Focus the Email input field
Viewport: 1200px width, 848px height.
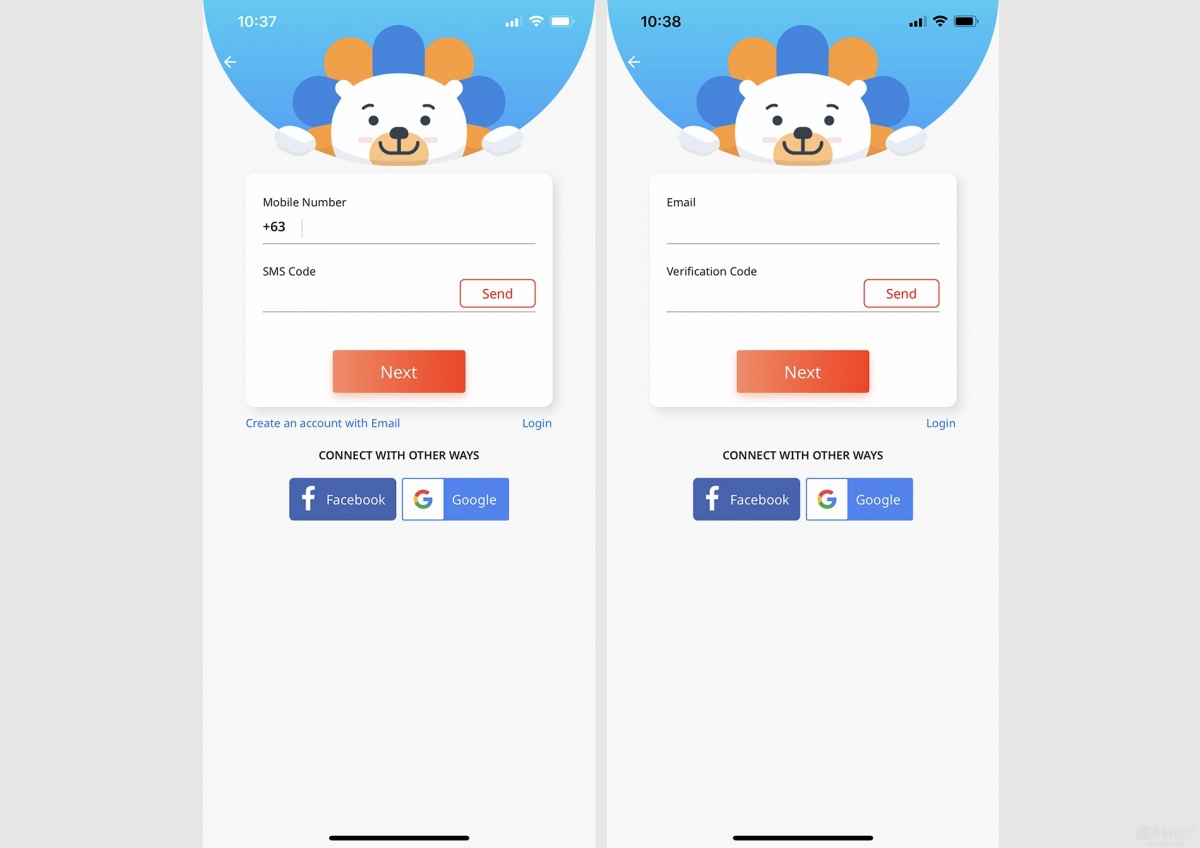(x=803, y=228)
